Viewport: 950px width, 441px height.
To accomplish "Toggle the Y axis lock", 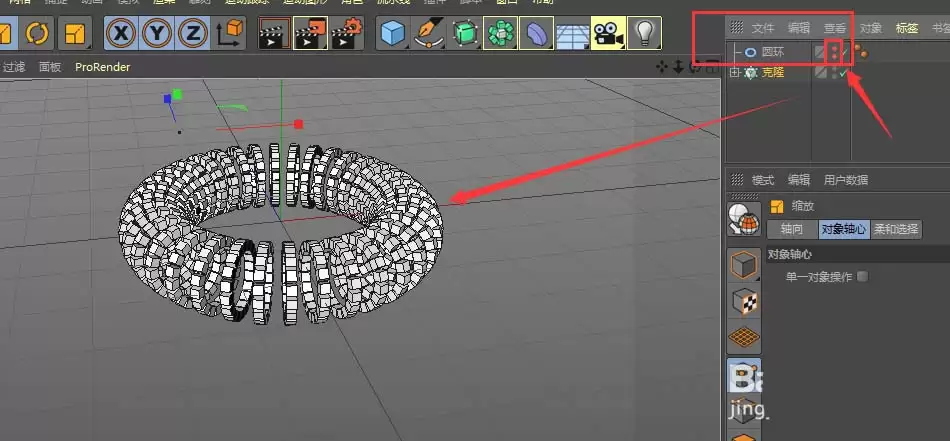I will [x=157, y=33].
